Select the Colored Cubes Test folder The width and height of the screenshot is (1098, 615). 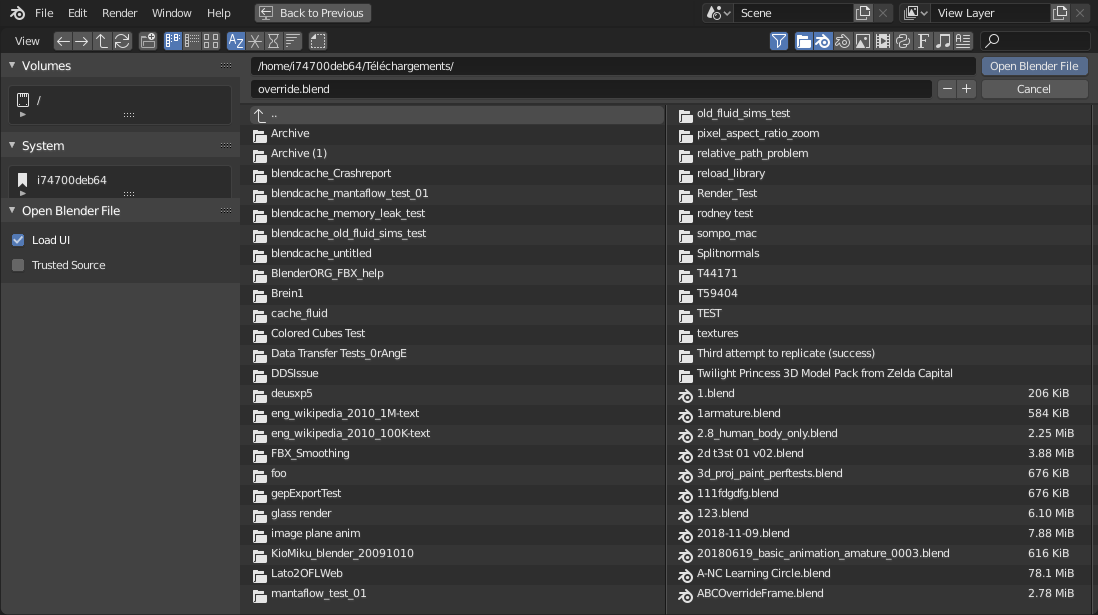[x=457, y=333]
